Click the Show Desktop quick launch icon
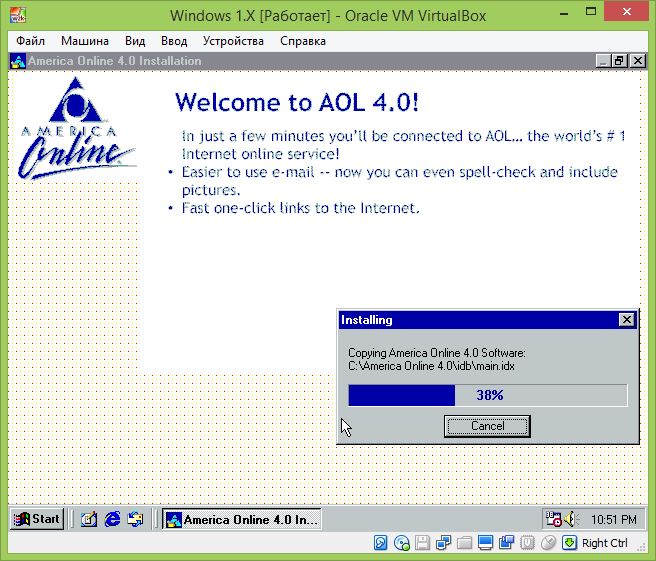 point(89,520)
